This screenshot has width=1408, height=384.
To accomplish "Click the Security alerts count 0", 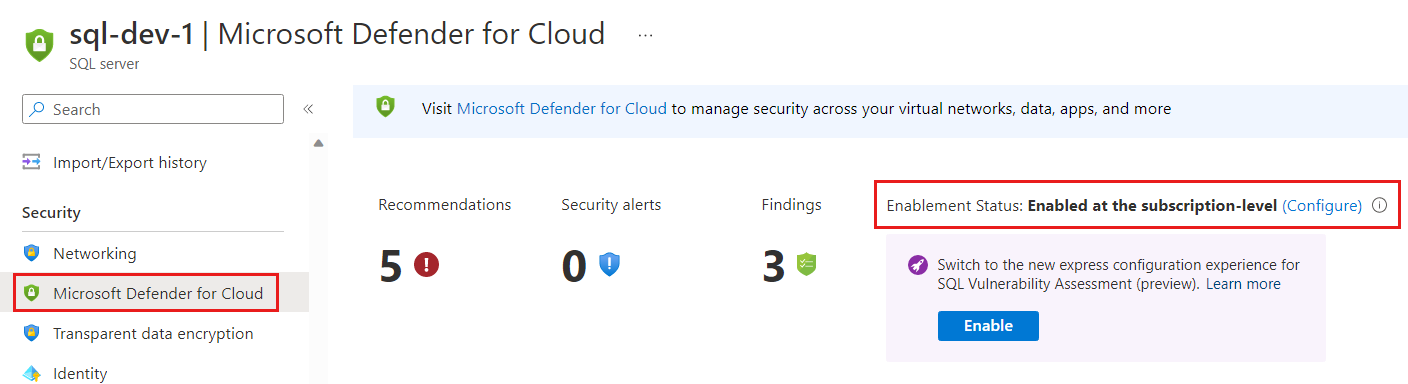I will point(574,266).
